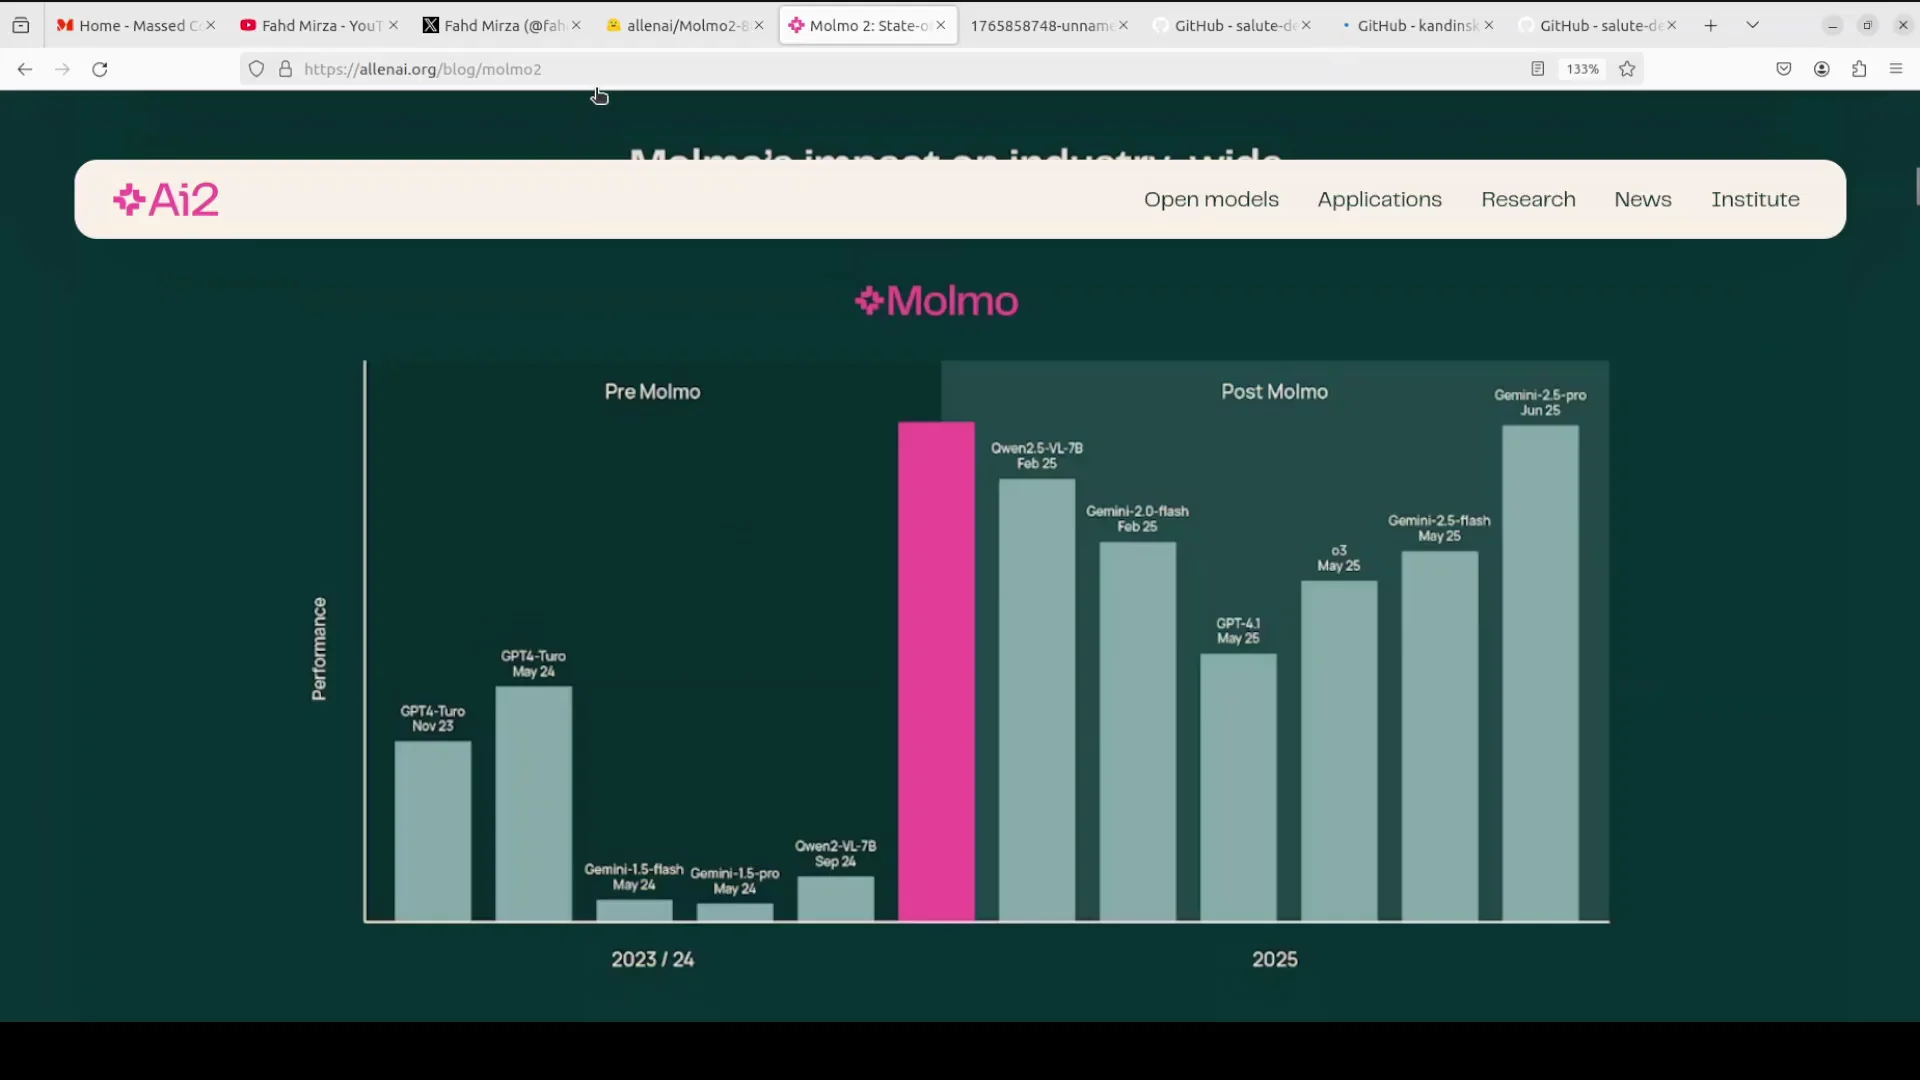Viewport: 1920px width, 1080px height.
Task: Switch to the allenai/Molmo2 tab
Action: click(x=680, y=25)
